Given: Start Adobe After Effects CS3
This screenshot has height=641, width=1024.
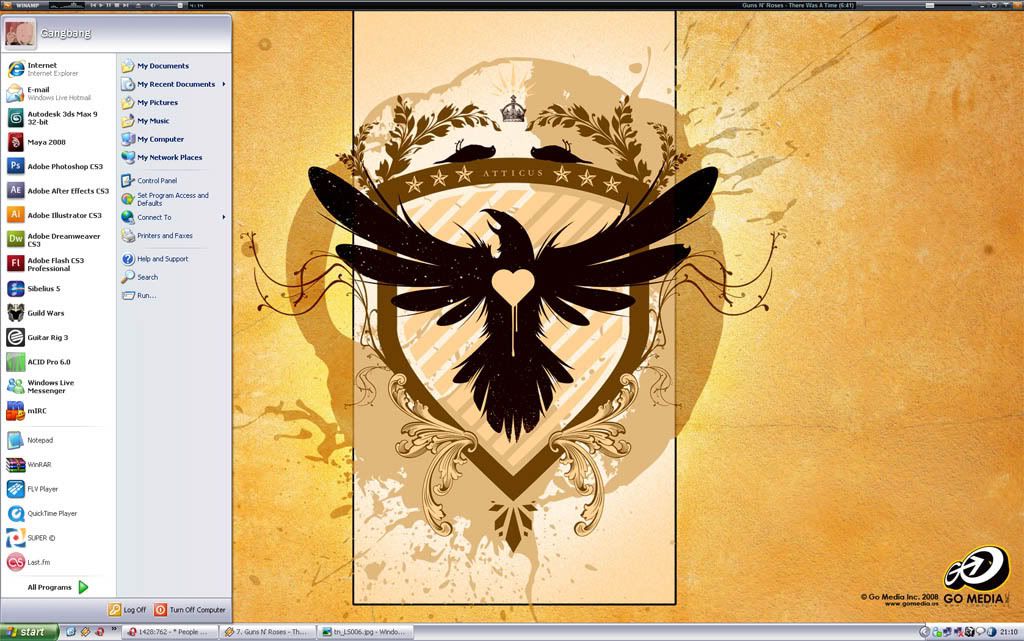Looking at the screenshot, I should coord(57,191).
